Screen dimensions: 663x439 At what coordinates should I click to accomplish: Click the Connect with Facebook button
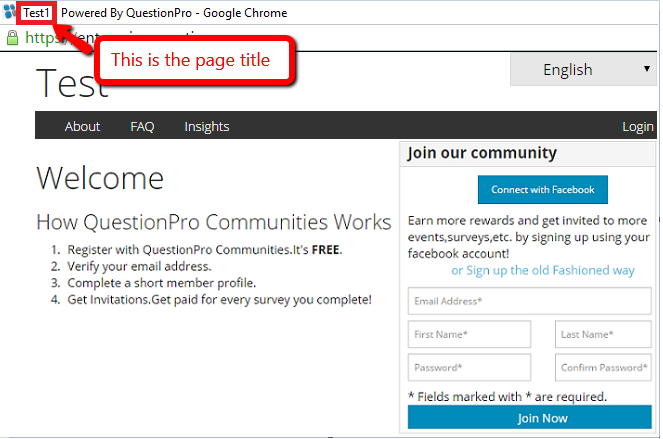543,189
